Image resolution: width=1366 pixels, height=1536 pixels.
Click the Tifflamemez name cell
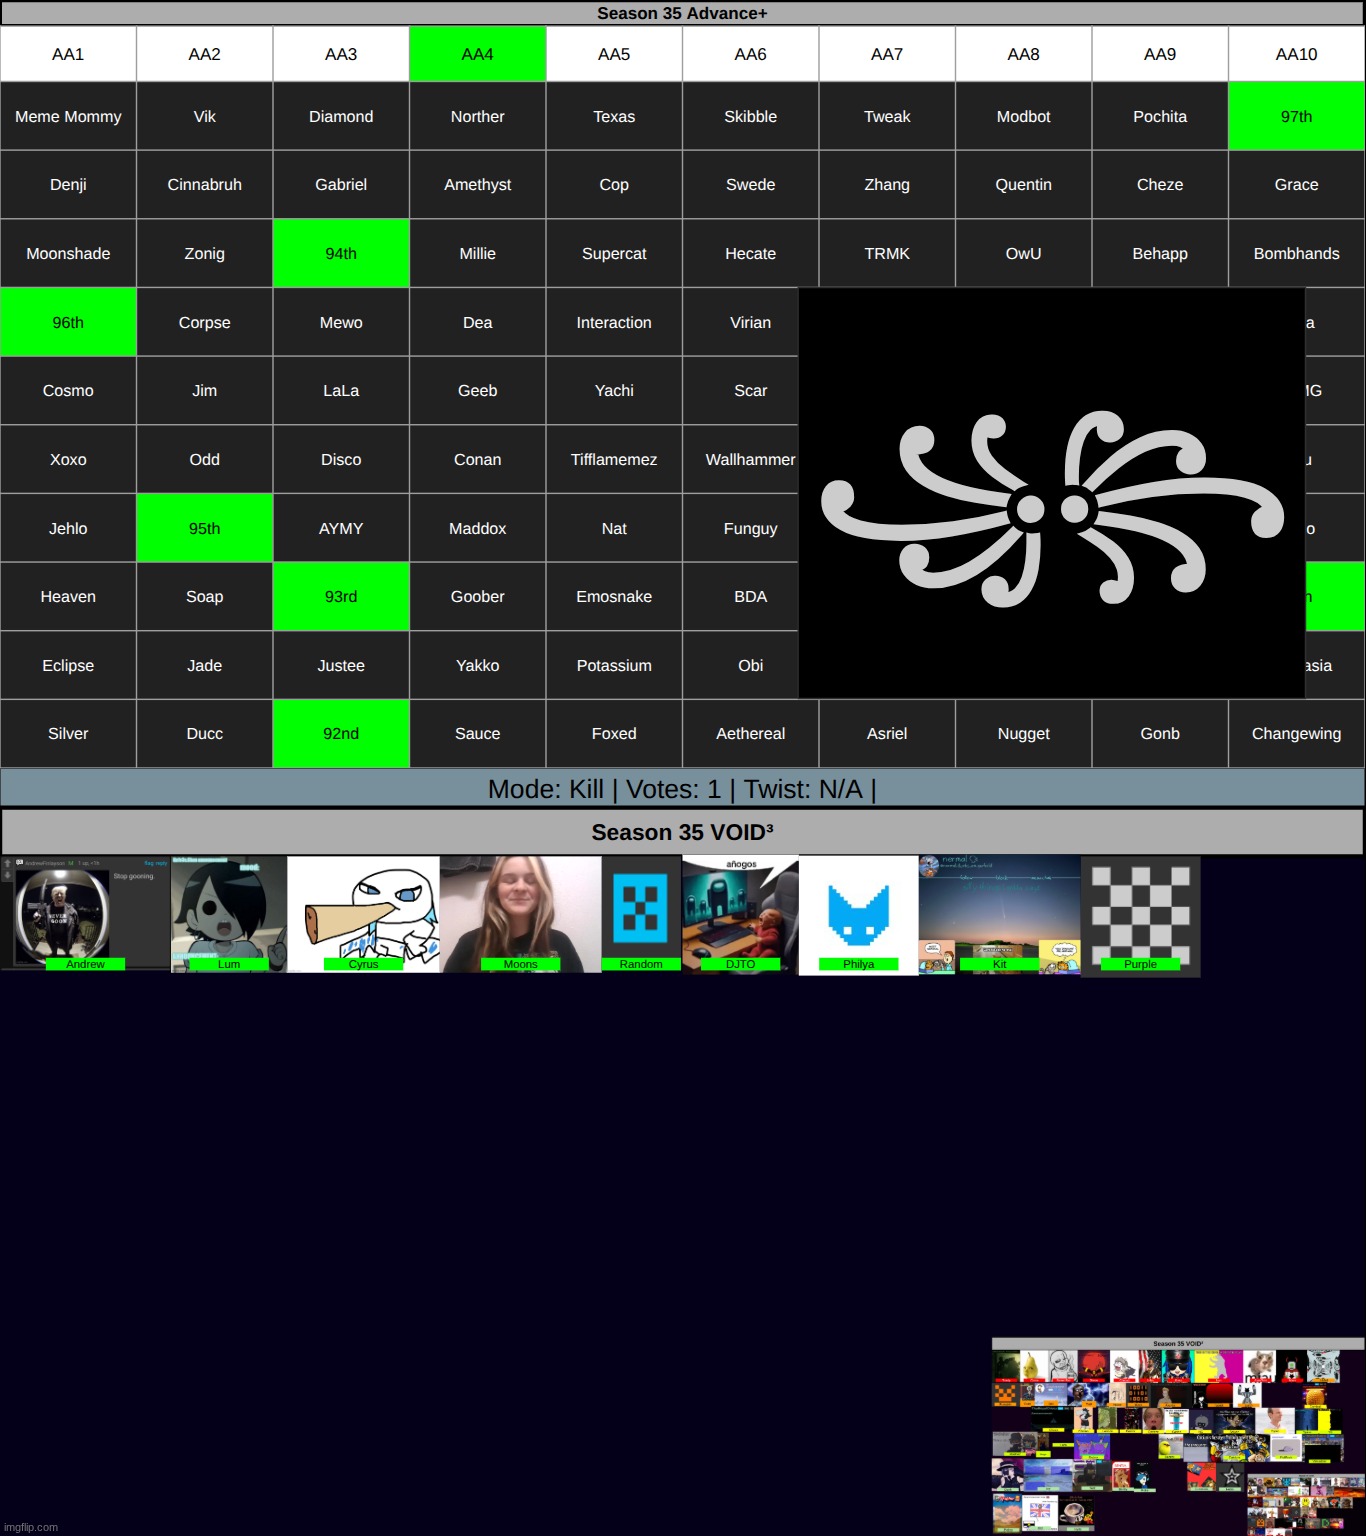[614, 460]
